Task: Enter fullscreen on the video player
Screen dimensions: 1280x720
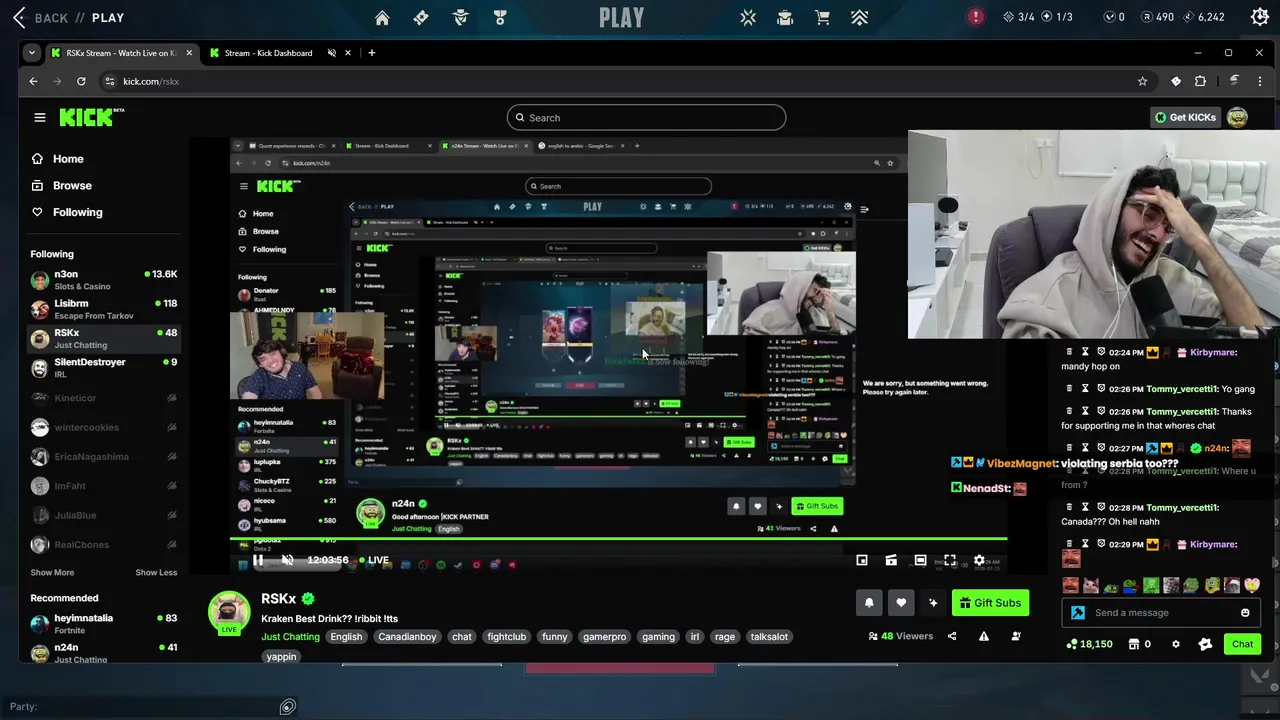Action: [x=950, y=560]
